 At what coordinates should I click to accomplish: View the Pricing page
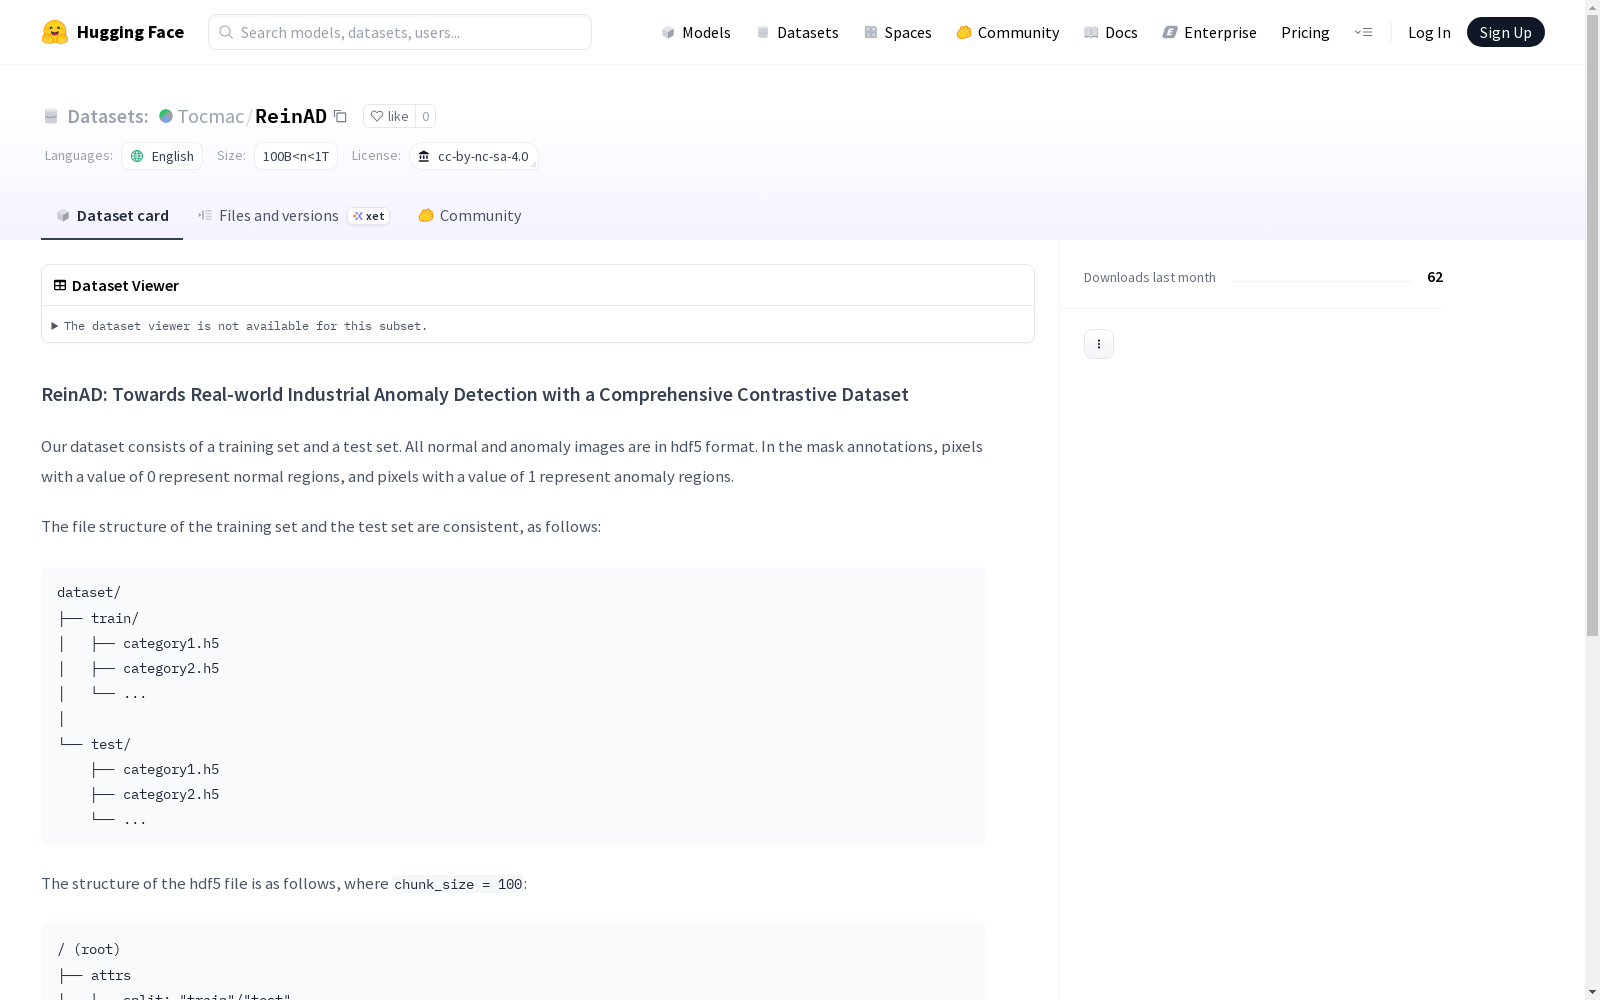click(x=1305, y=32)
